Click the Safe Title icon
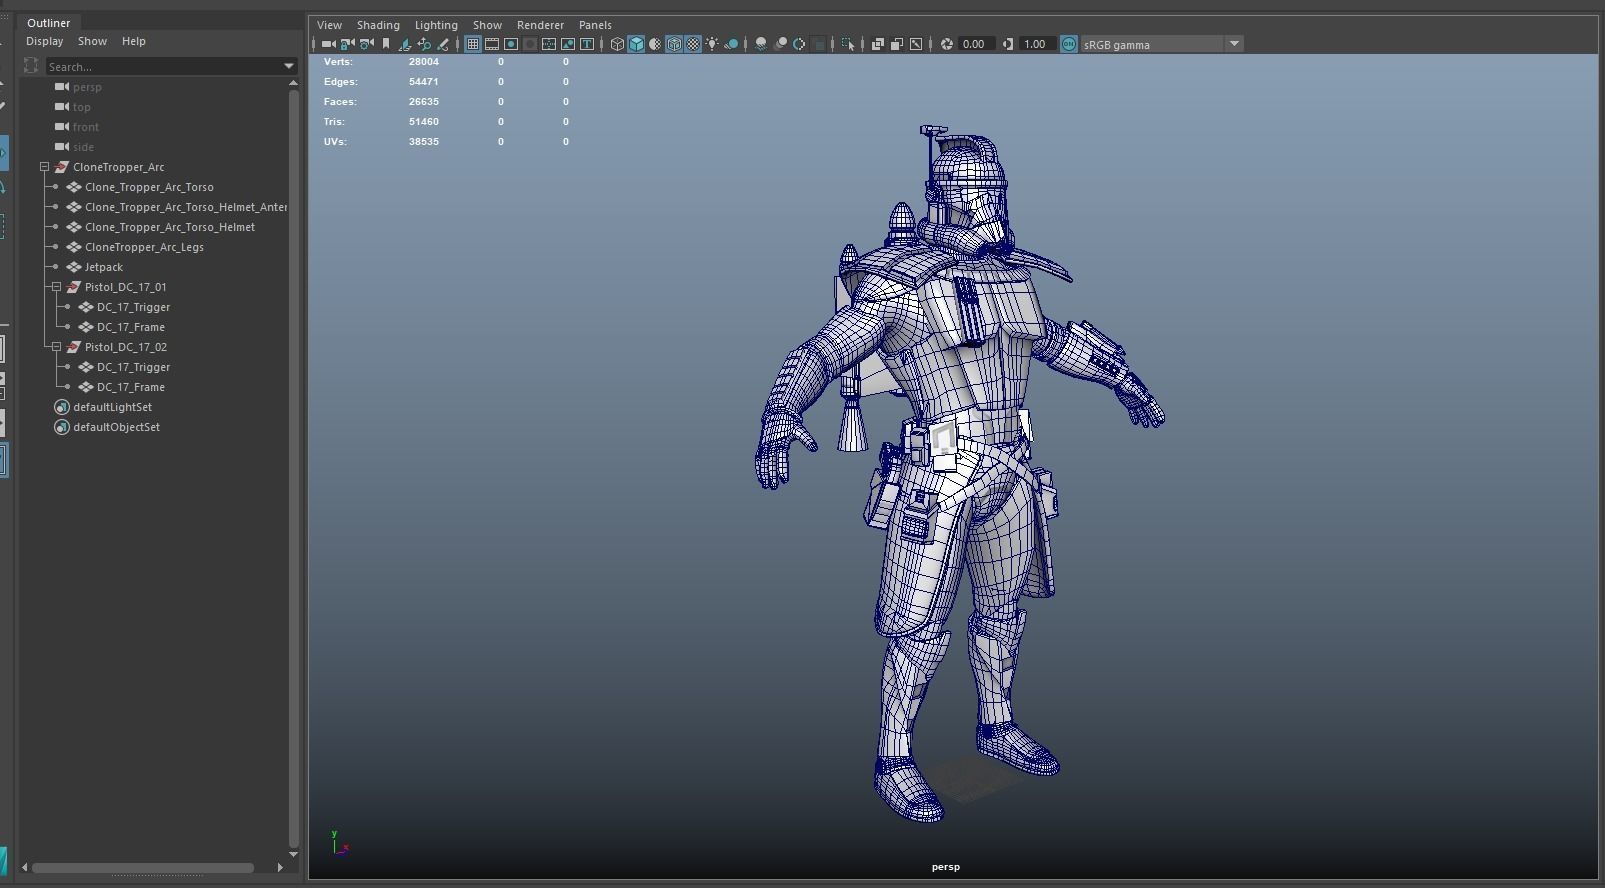1605x888 pixels. pyautogui.click(x=587, y=44)
